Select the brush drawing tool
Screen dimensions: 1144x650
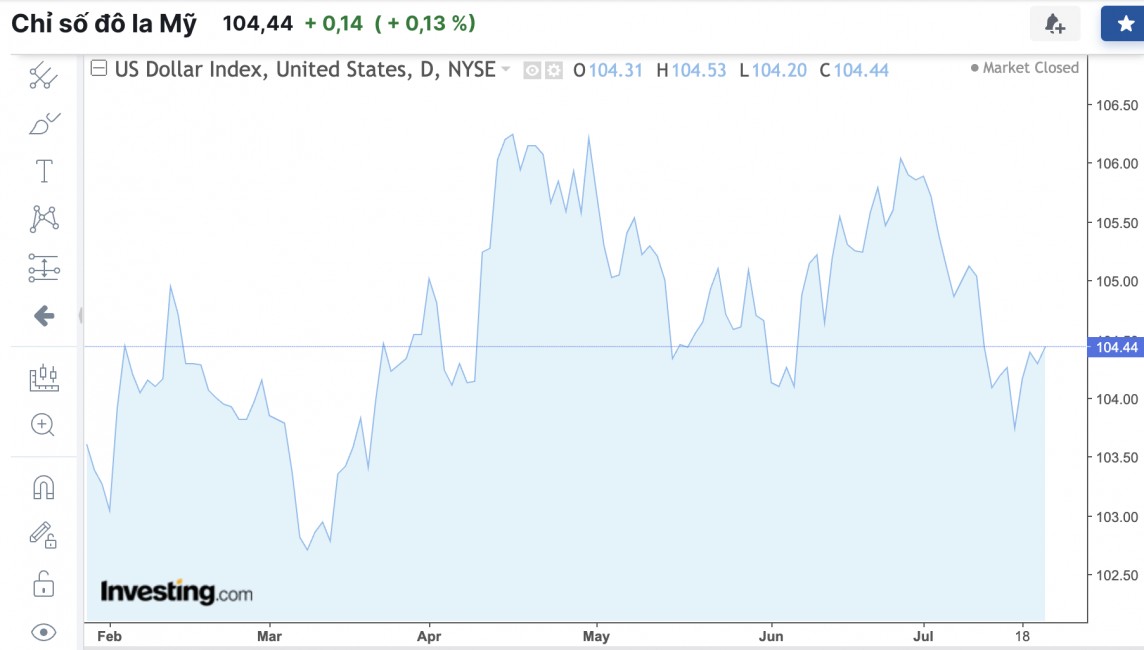point(44,123)
